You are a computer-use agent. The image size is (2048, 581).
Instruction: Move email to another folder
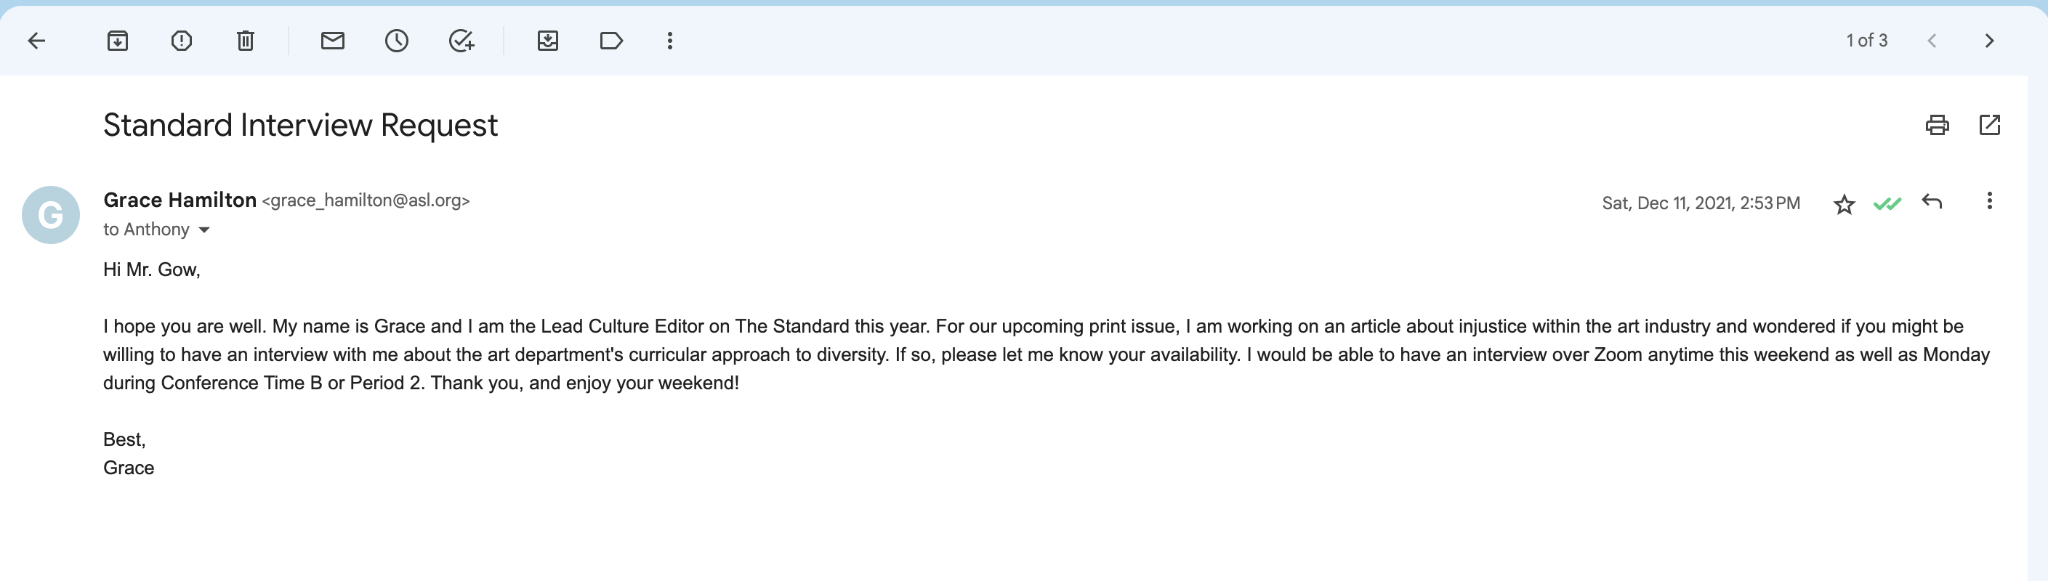tap(548, 41)
